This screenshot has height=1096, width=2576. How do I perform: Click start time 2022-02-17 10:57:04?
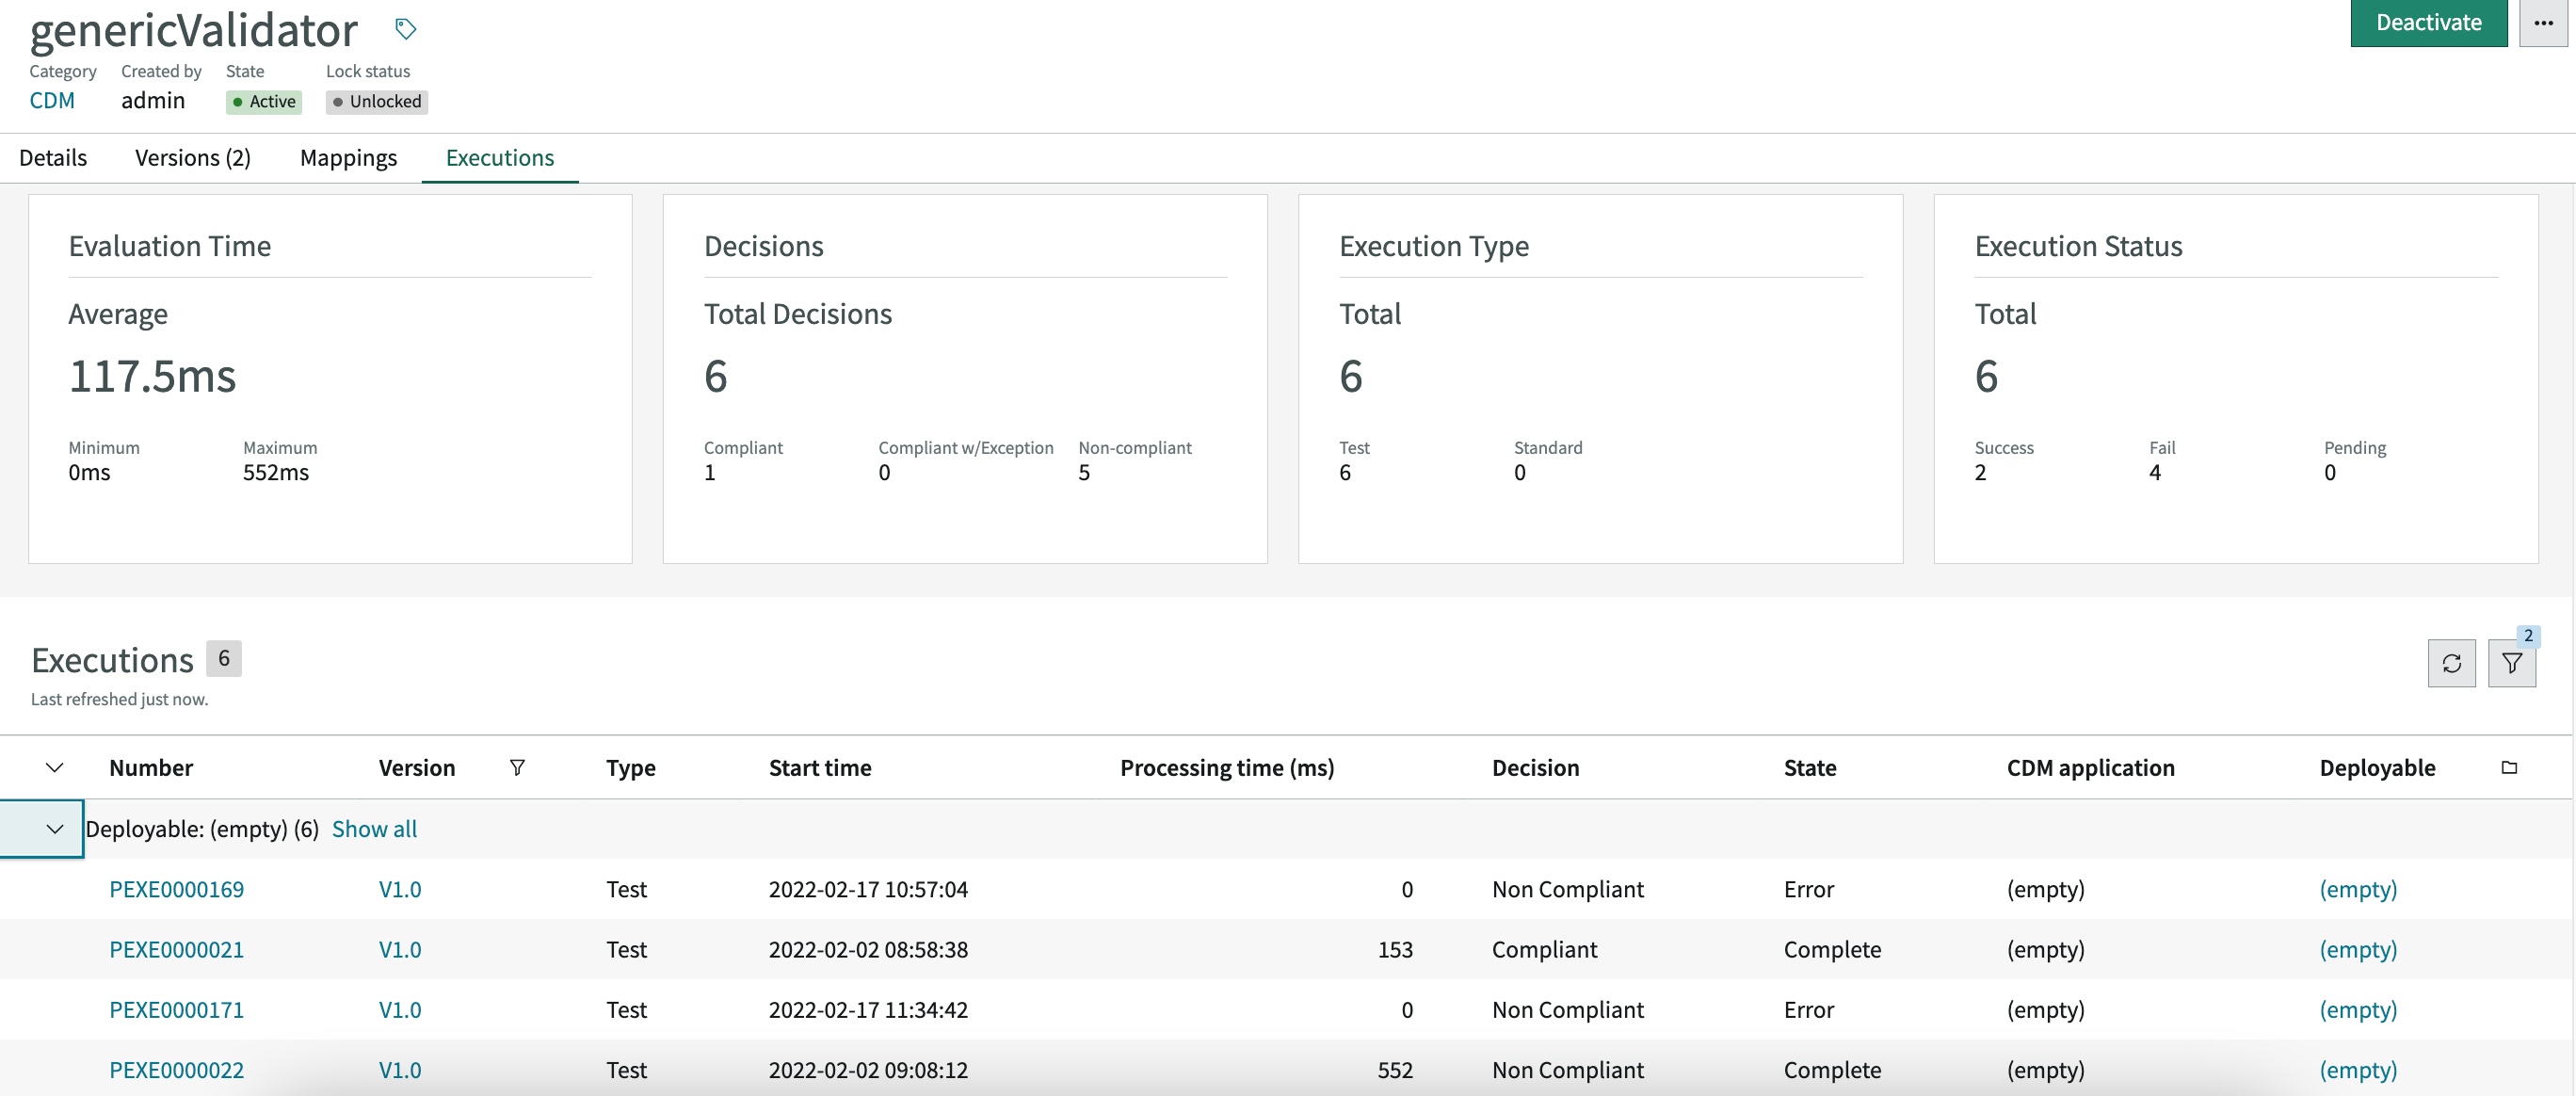pos(868,889)
